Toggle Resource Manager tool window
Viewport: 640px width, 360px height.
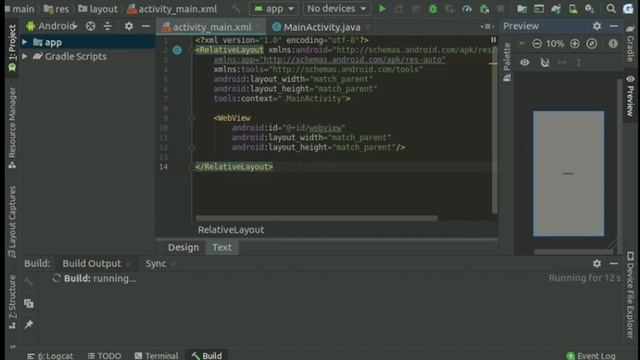click(12, 127)
